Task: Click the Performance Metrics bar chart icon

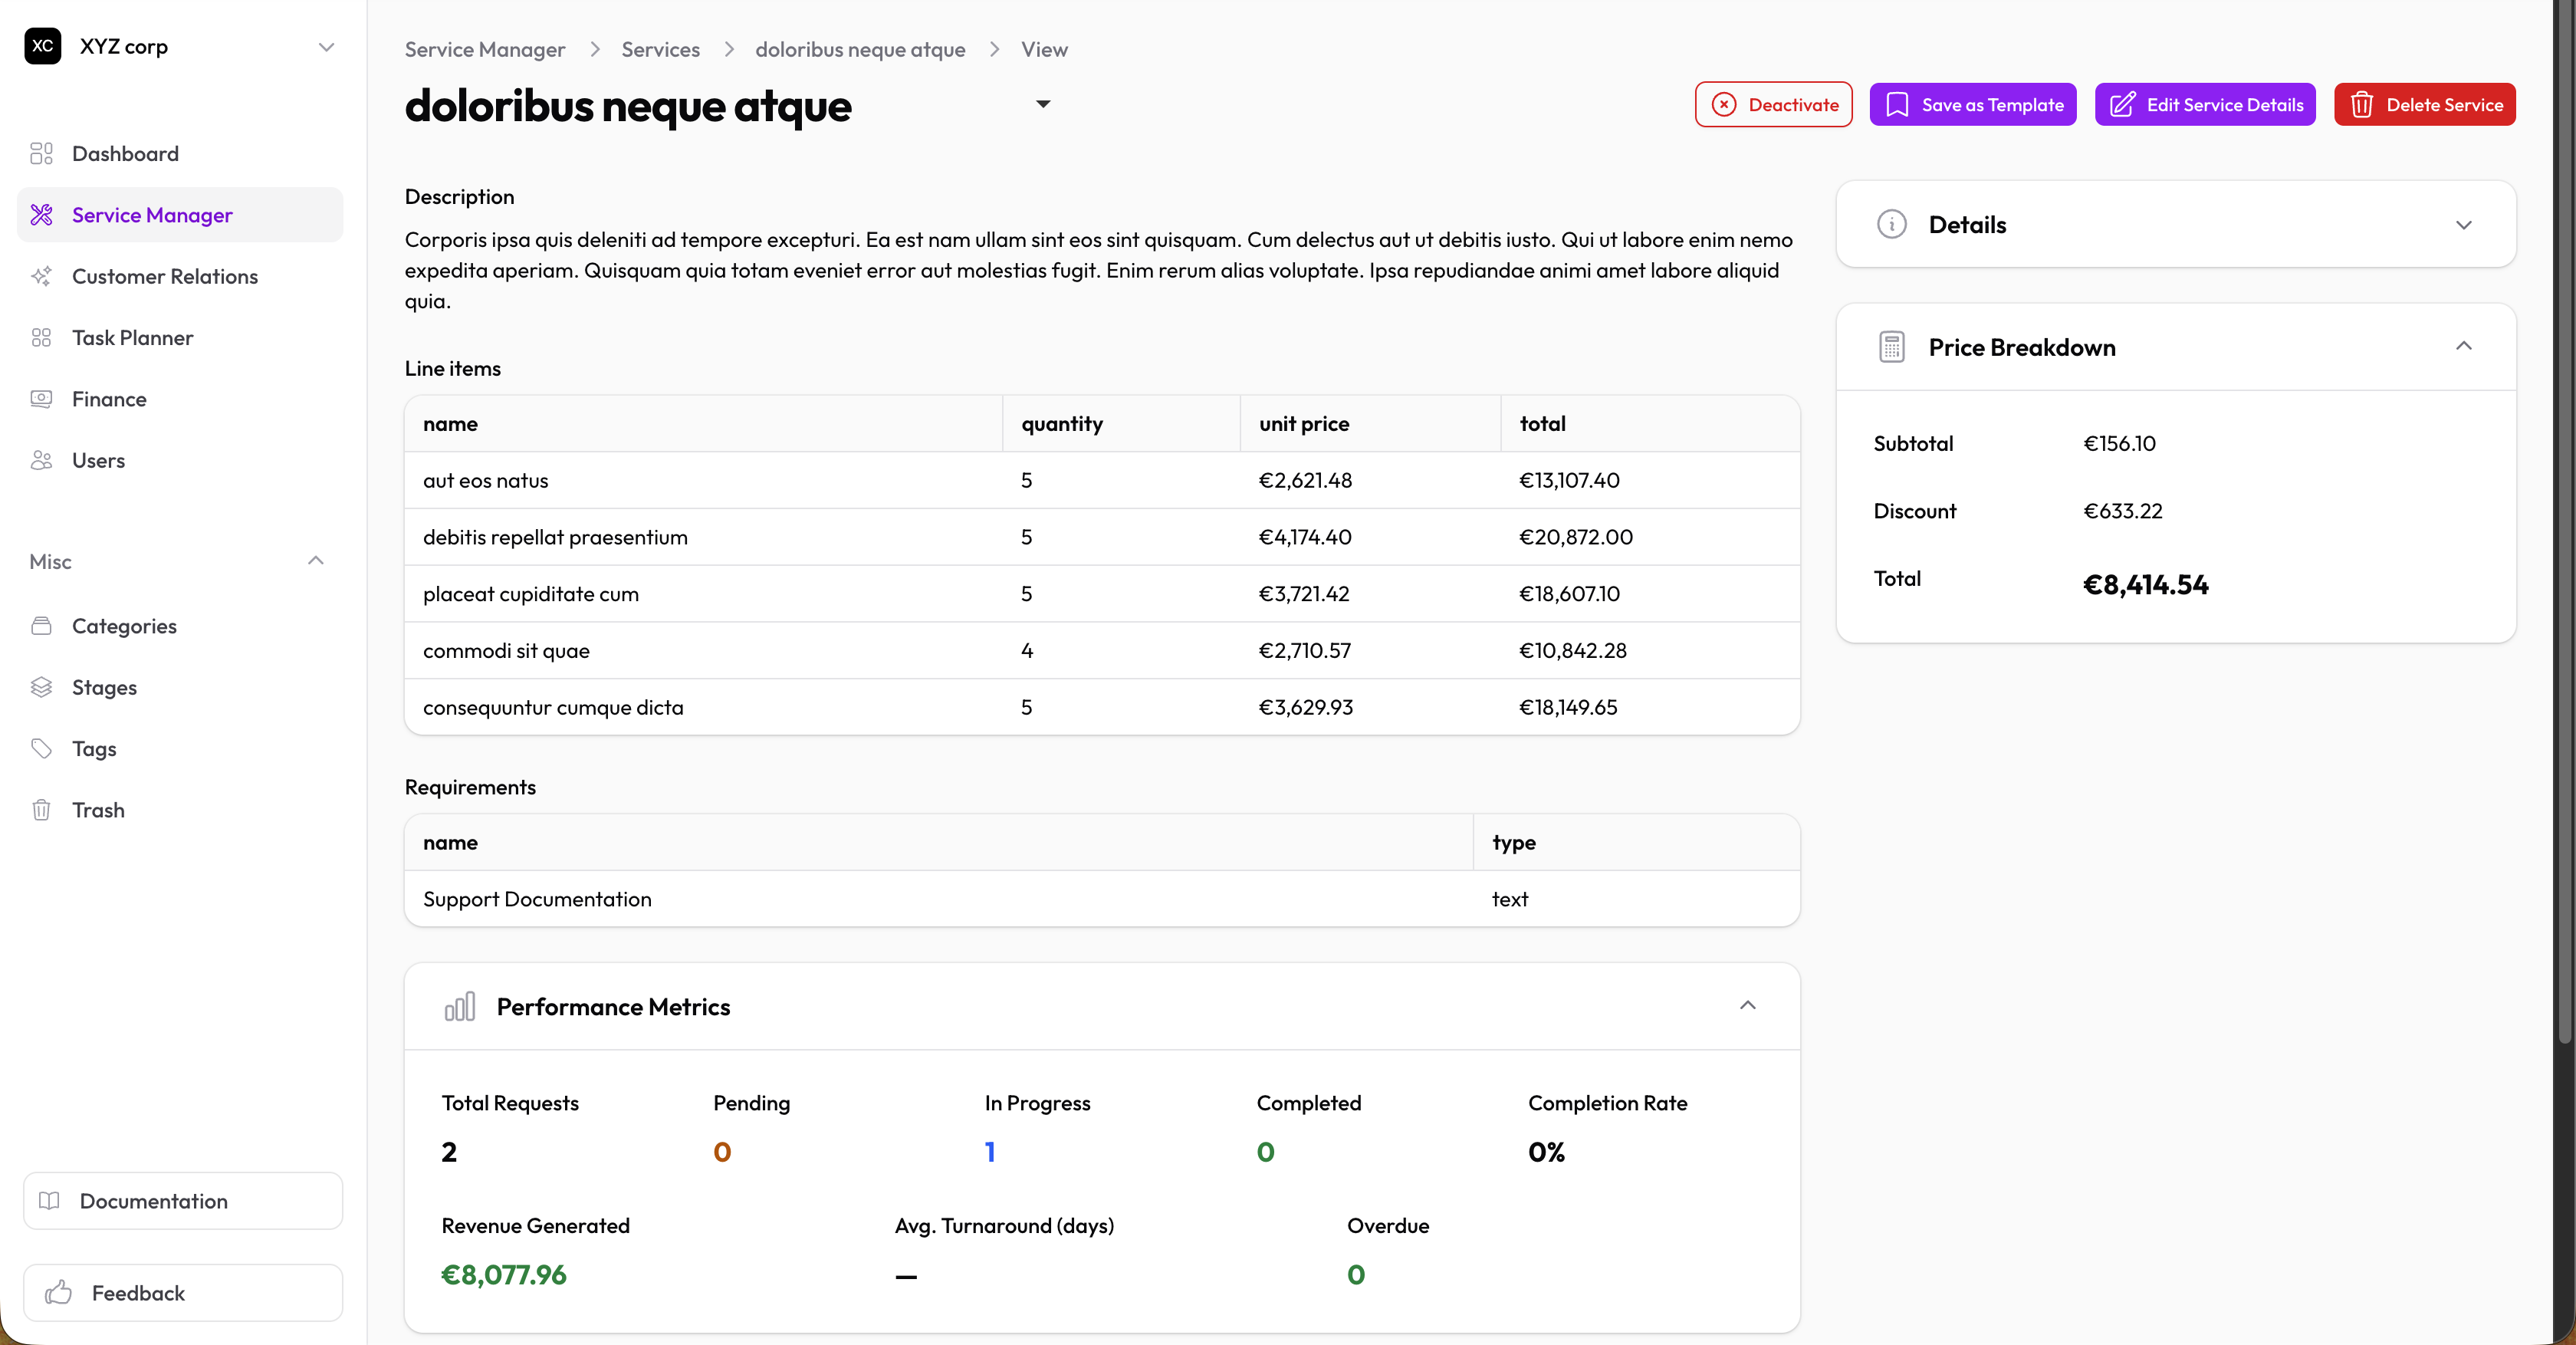Action: point(460,1006)
